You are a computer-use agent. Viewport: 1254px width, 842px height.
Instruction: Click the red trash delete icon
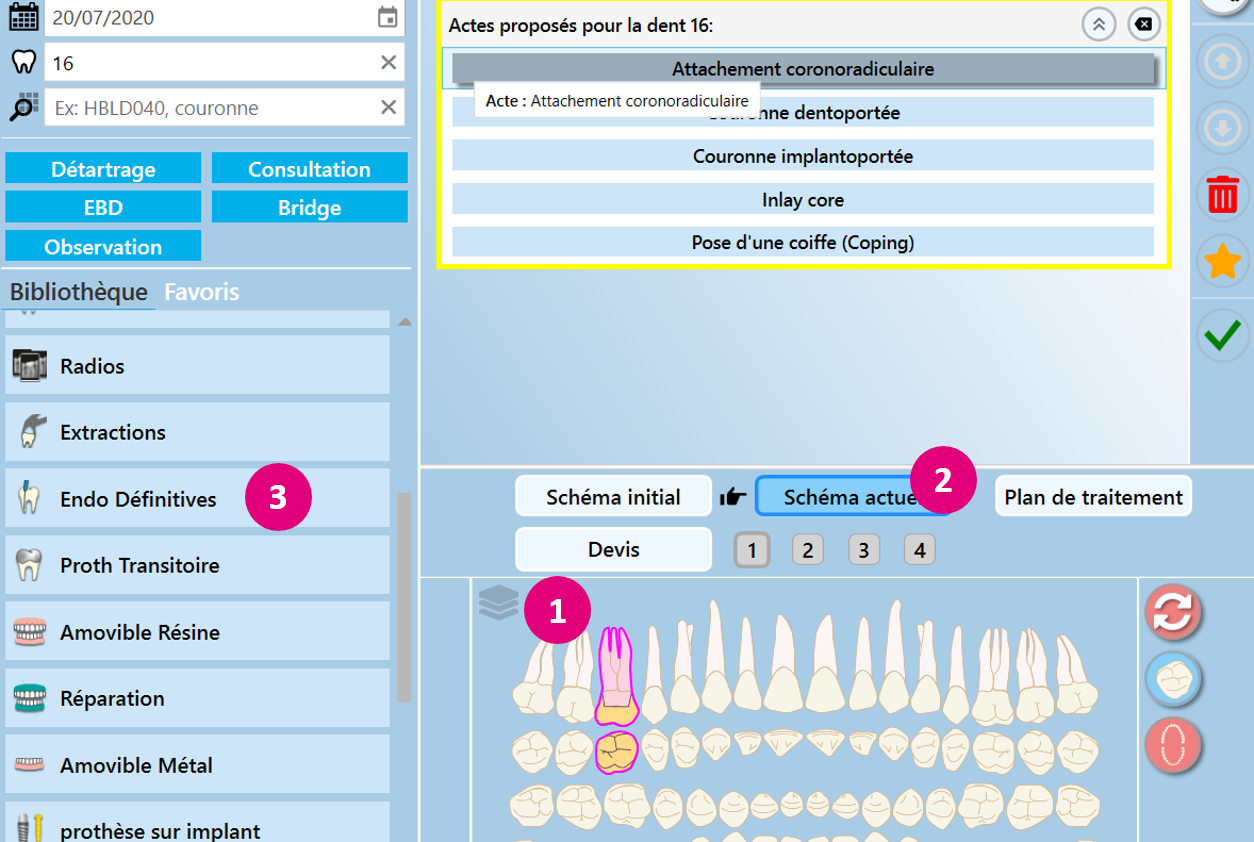1222,194
